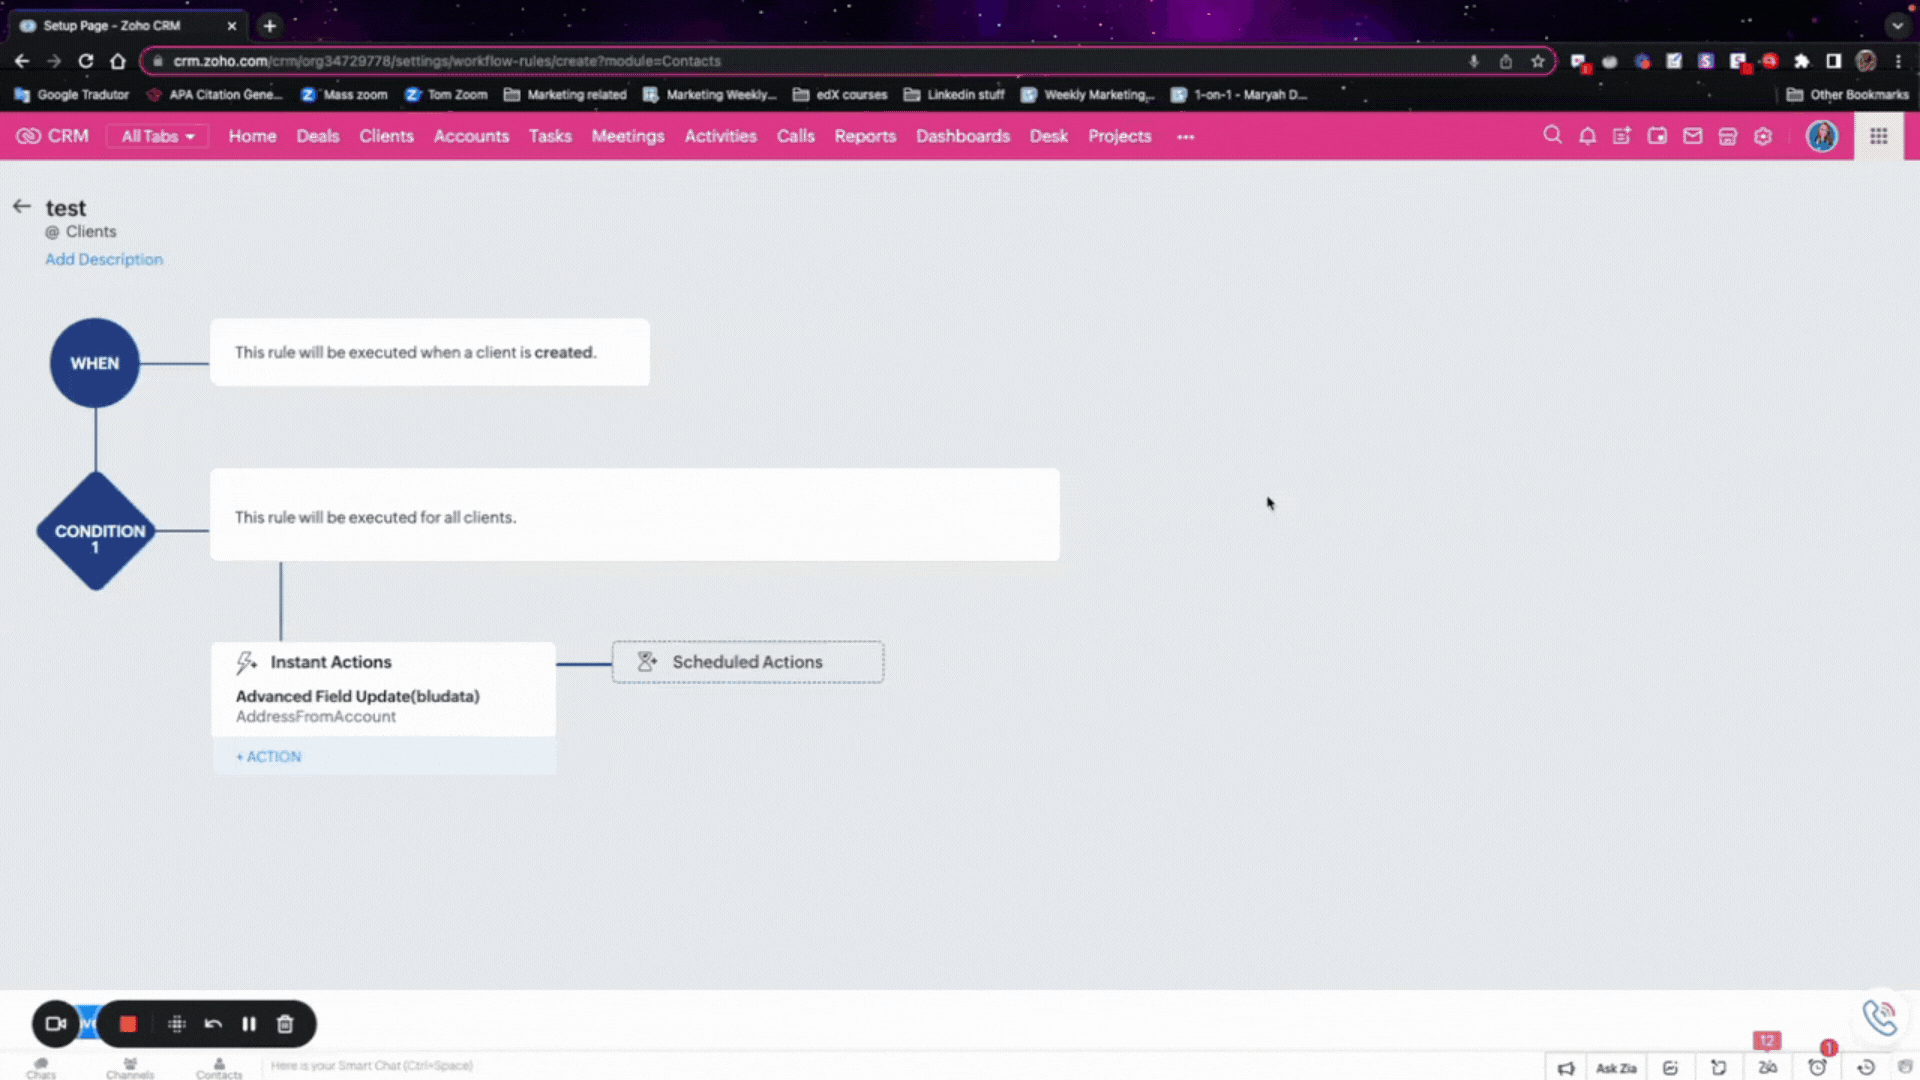This screenshot has width=1920, height=1080.
Task: Open the user profile avatar menu
Action: pos(1821,136)
